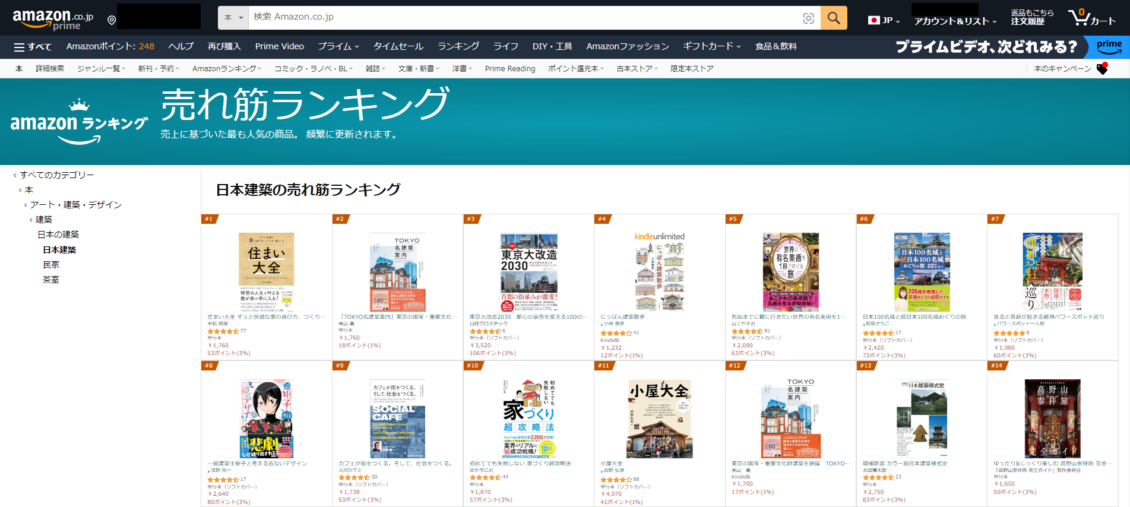Click the orange search magnifier button

[x=833, y=19]
